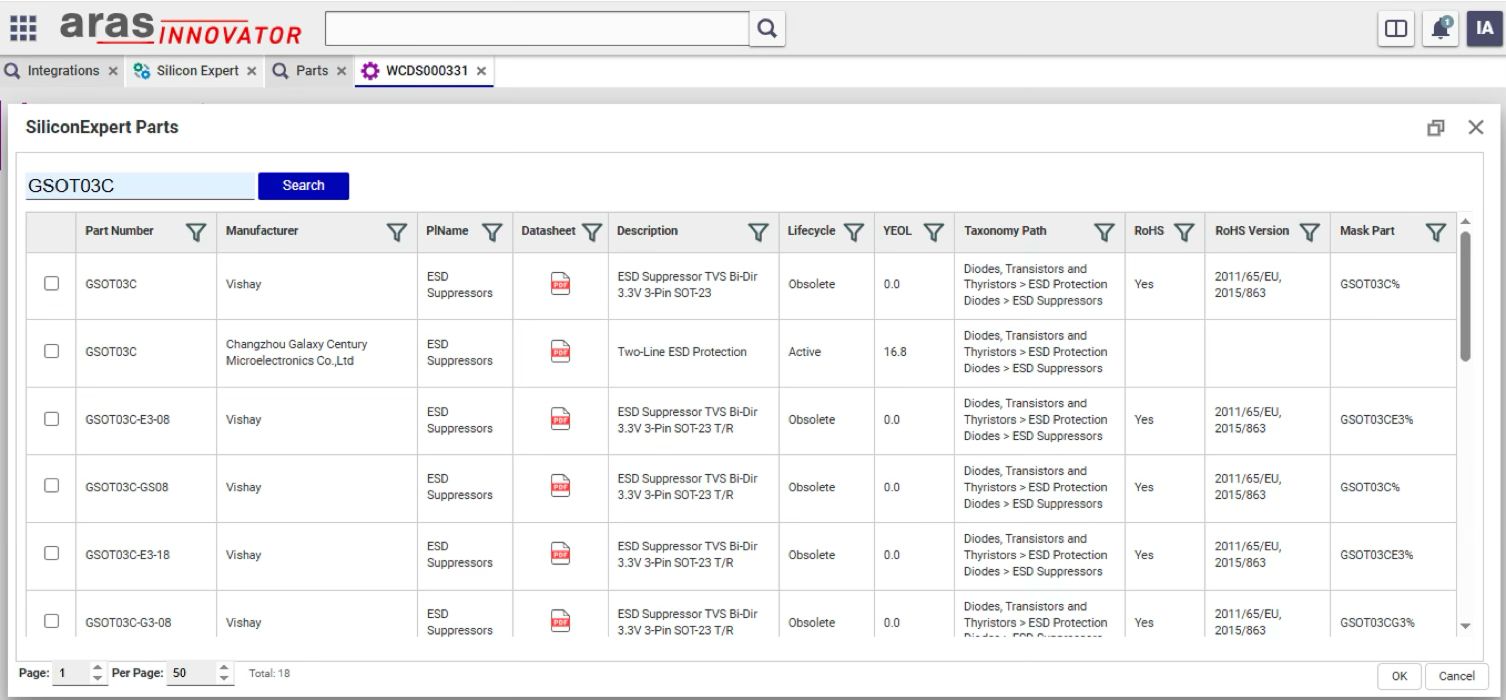Filter the Part Number column
This screenshot has width=1506, height=700.
coord(196,232)
